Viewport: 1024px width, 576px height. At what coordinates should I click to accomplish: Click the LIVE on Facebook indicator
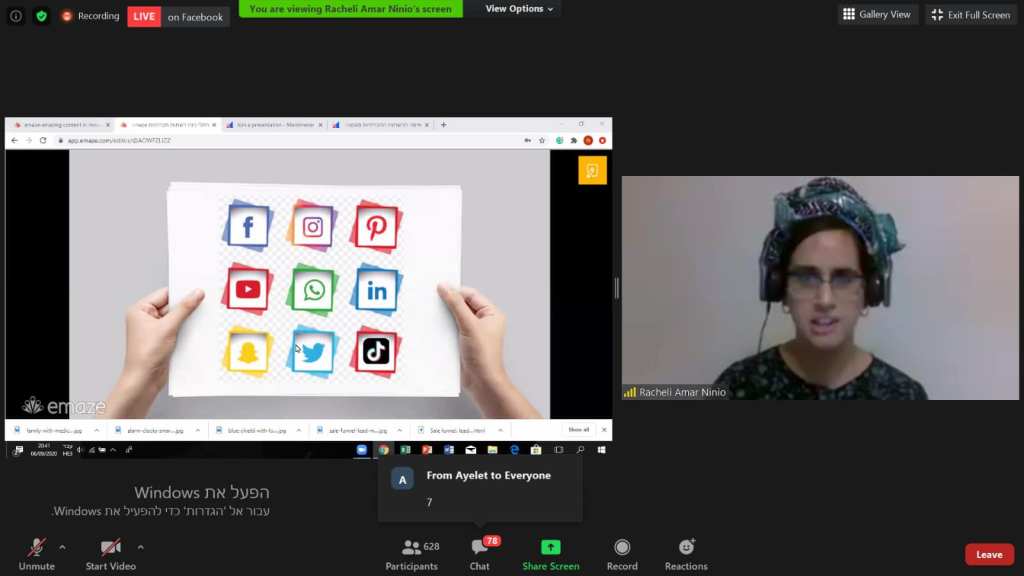click(x=178, y=17)
